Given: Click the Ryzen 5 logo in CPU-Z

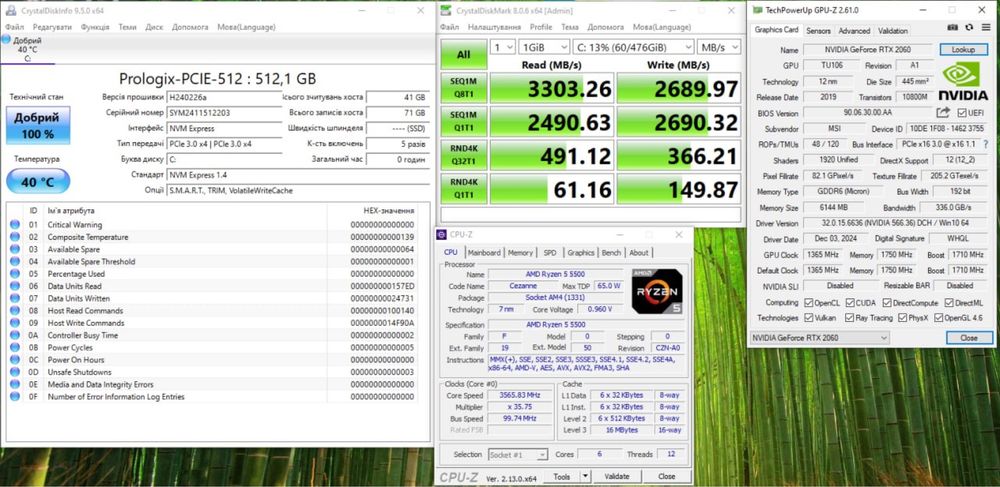Looking at the screenshot, I should click(657, 291).
